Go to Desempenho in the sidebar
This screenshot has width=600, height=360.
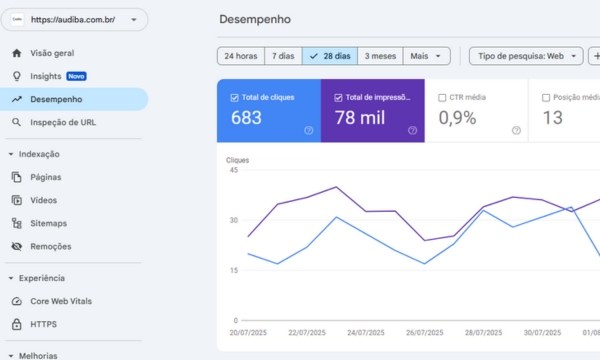coord(74,99)
